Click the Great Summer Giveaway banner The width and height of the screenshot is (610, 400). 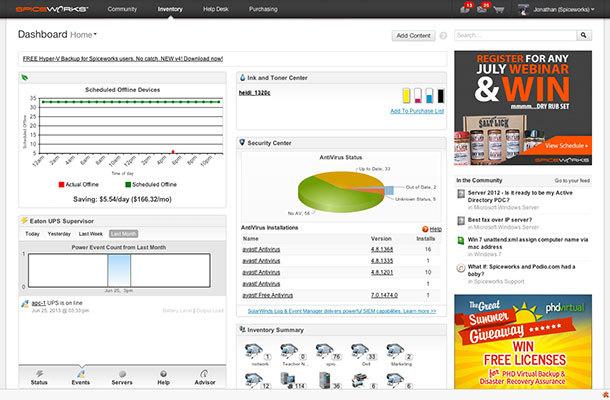(x=523, y=341)
